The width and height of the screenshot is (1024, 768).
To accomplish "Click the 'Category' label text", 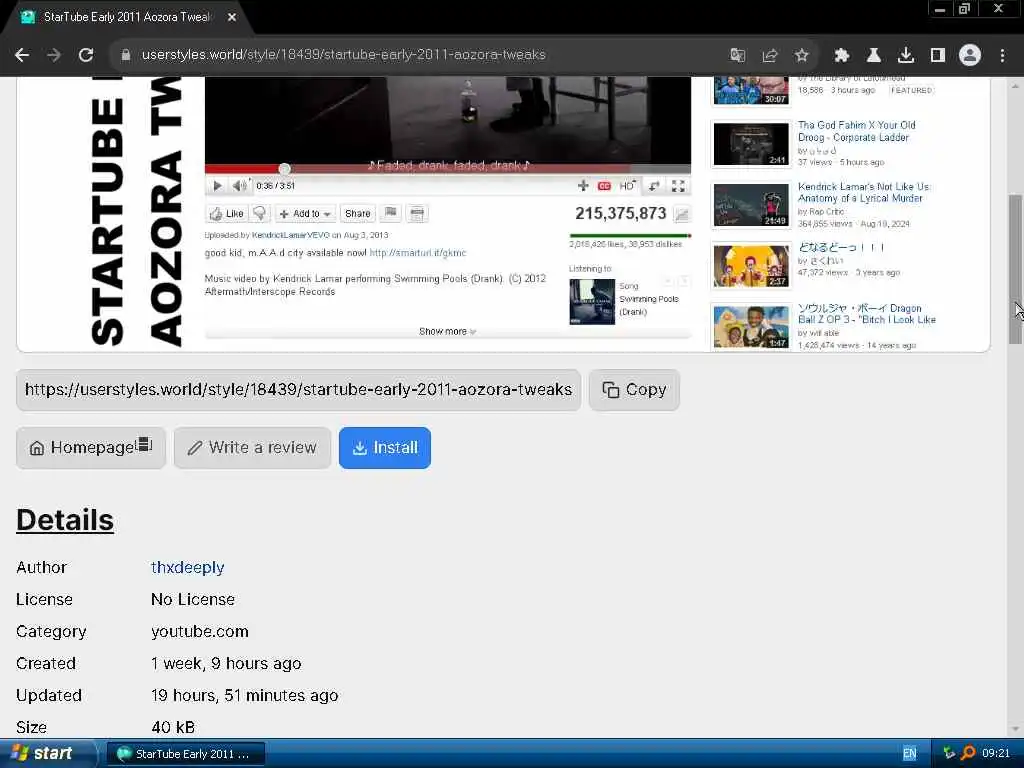I will (x=51, y=632).
